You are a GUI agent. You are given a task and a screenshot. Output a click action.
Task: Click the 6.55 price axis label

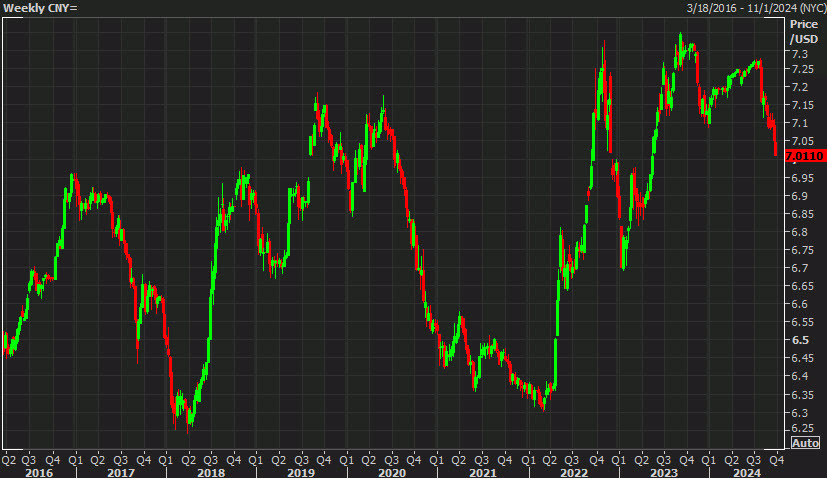802,322
